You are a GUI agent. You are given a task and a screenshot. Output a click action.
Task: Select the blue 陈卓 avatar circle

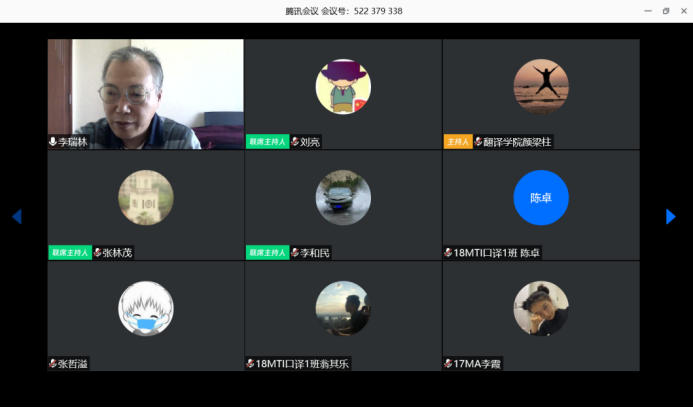pos(541,198)
